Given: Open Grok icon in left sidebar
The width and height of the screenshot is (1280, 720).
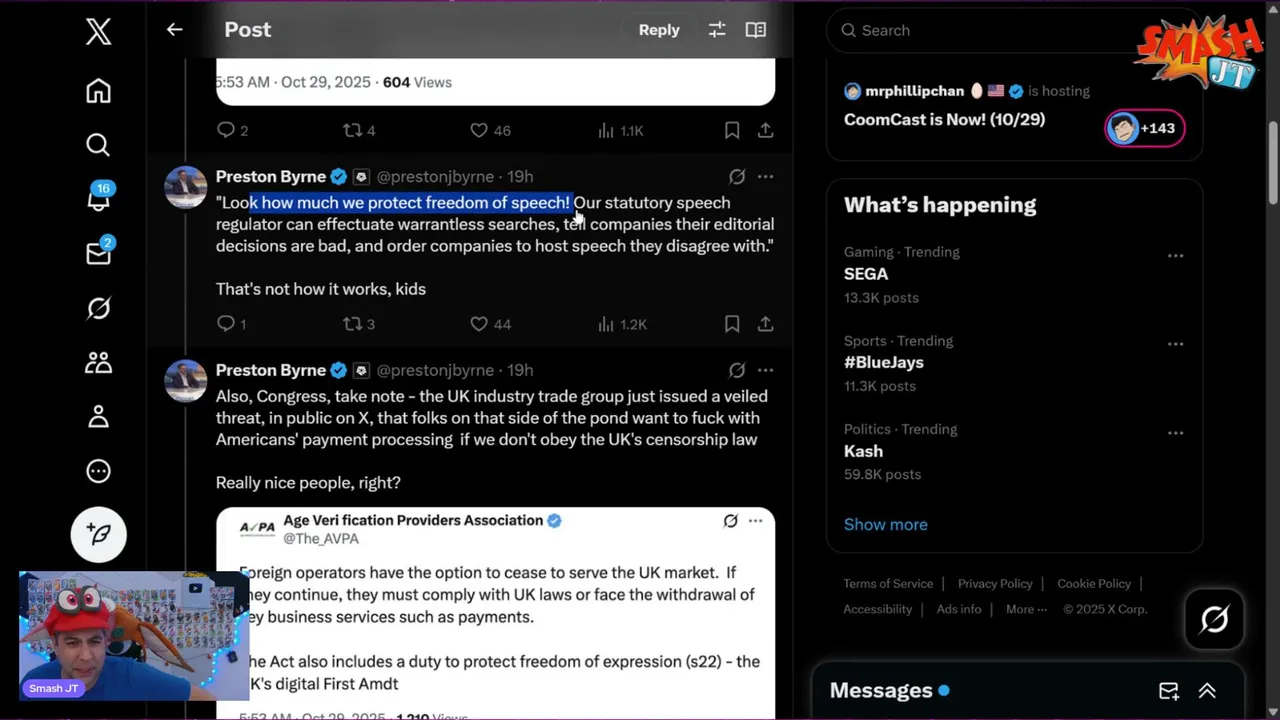Looking at the screenshot, I should click(98, 308).
